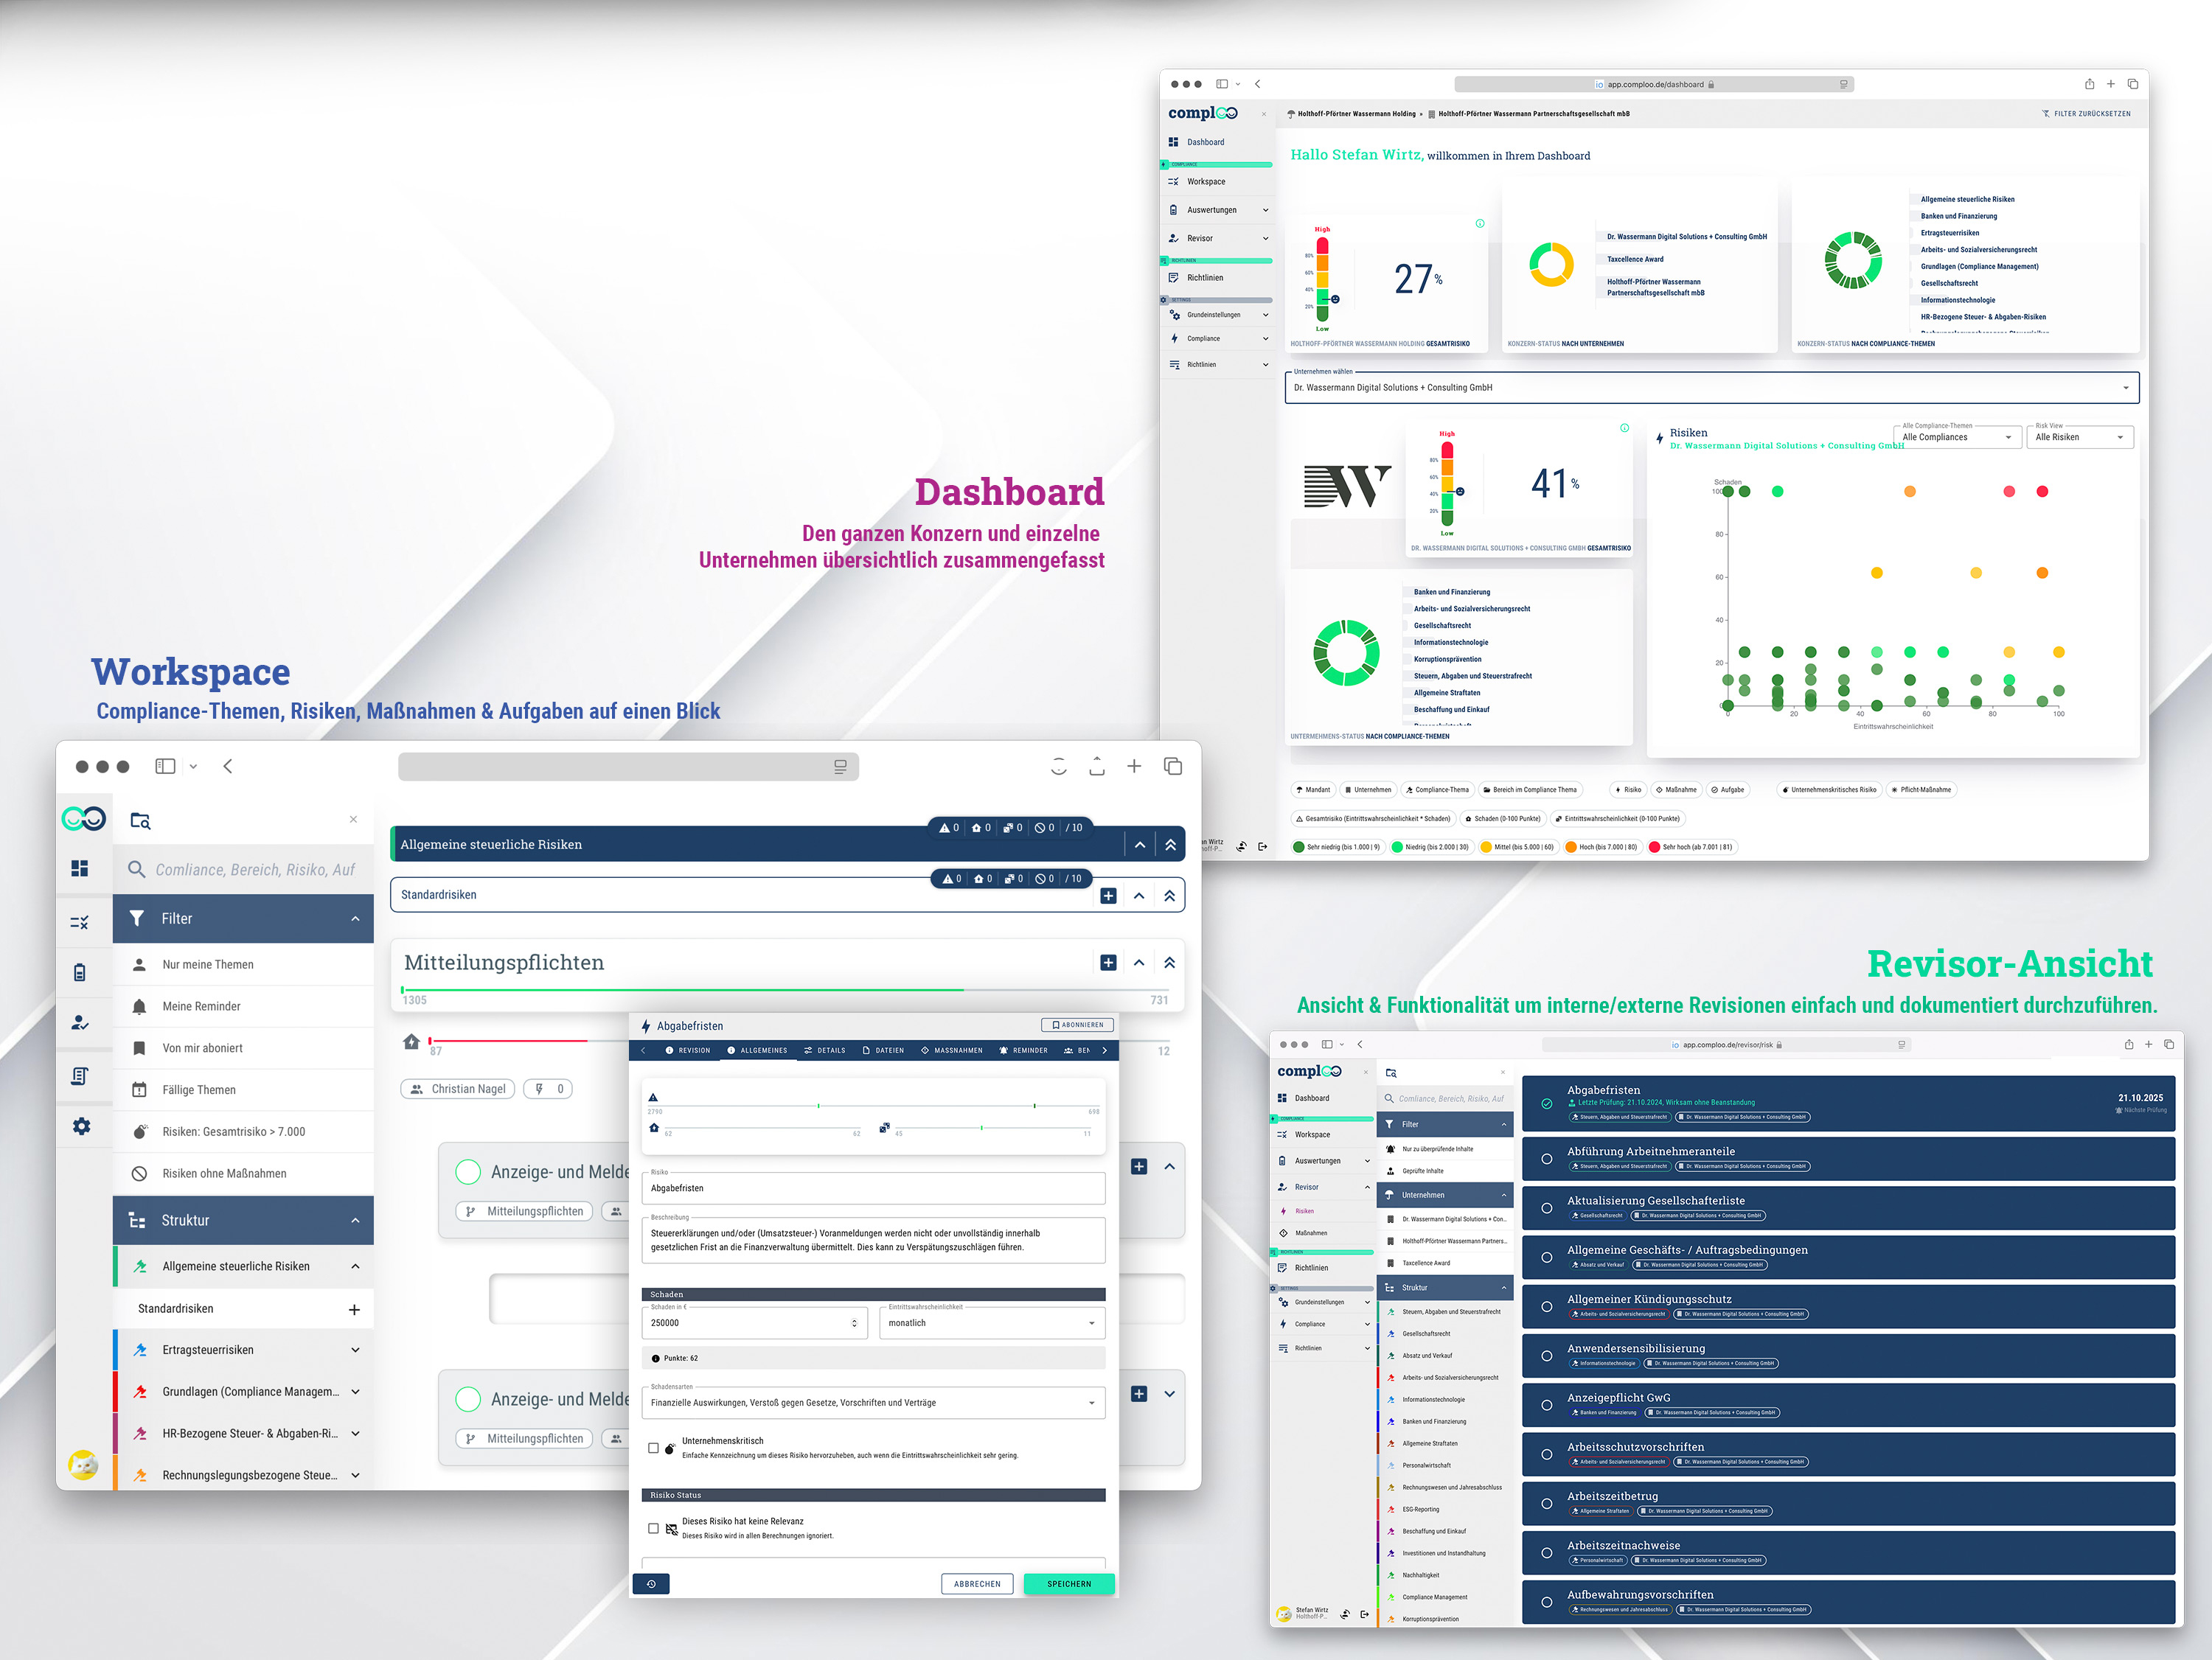This screenshot has width=2212, height=1660.
Task: Click user avatar in Workspace window sidebar
Action: tap(83, 1465)
